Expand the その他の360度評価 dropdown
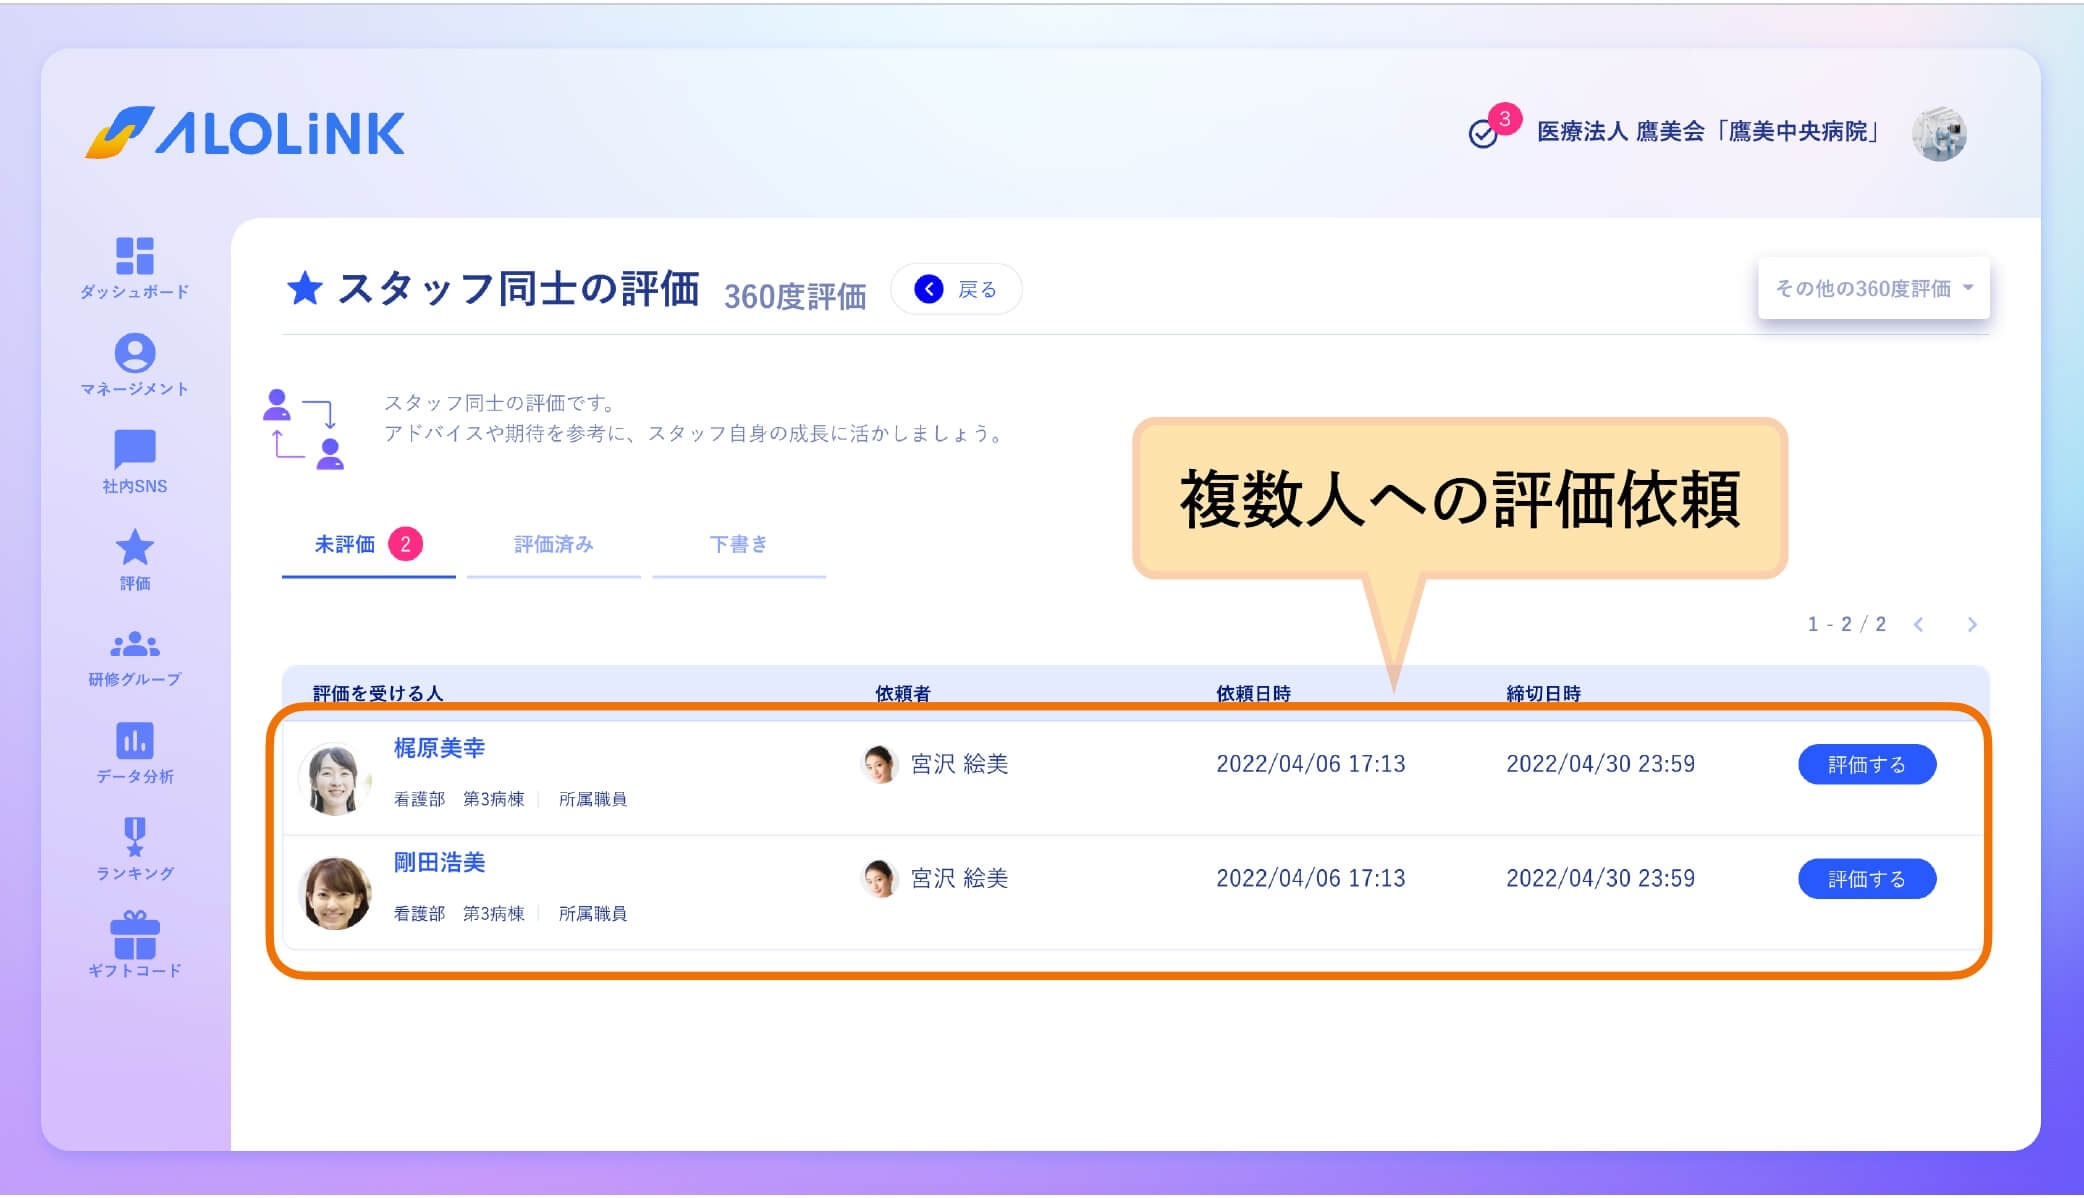 click(x=1873, y=288)
